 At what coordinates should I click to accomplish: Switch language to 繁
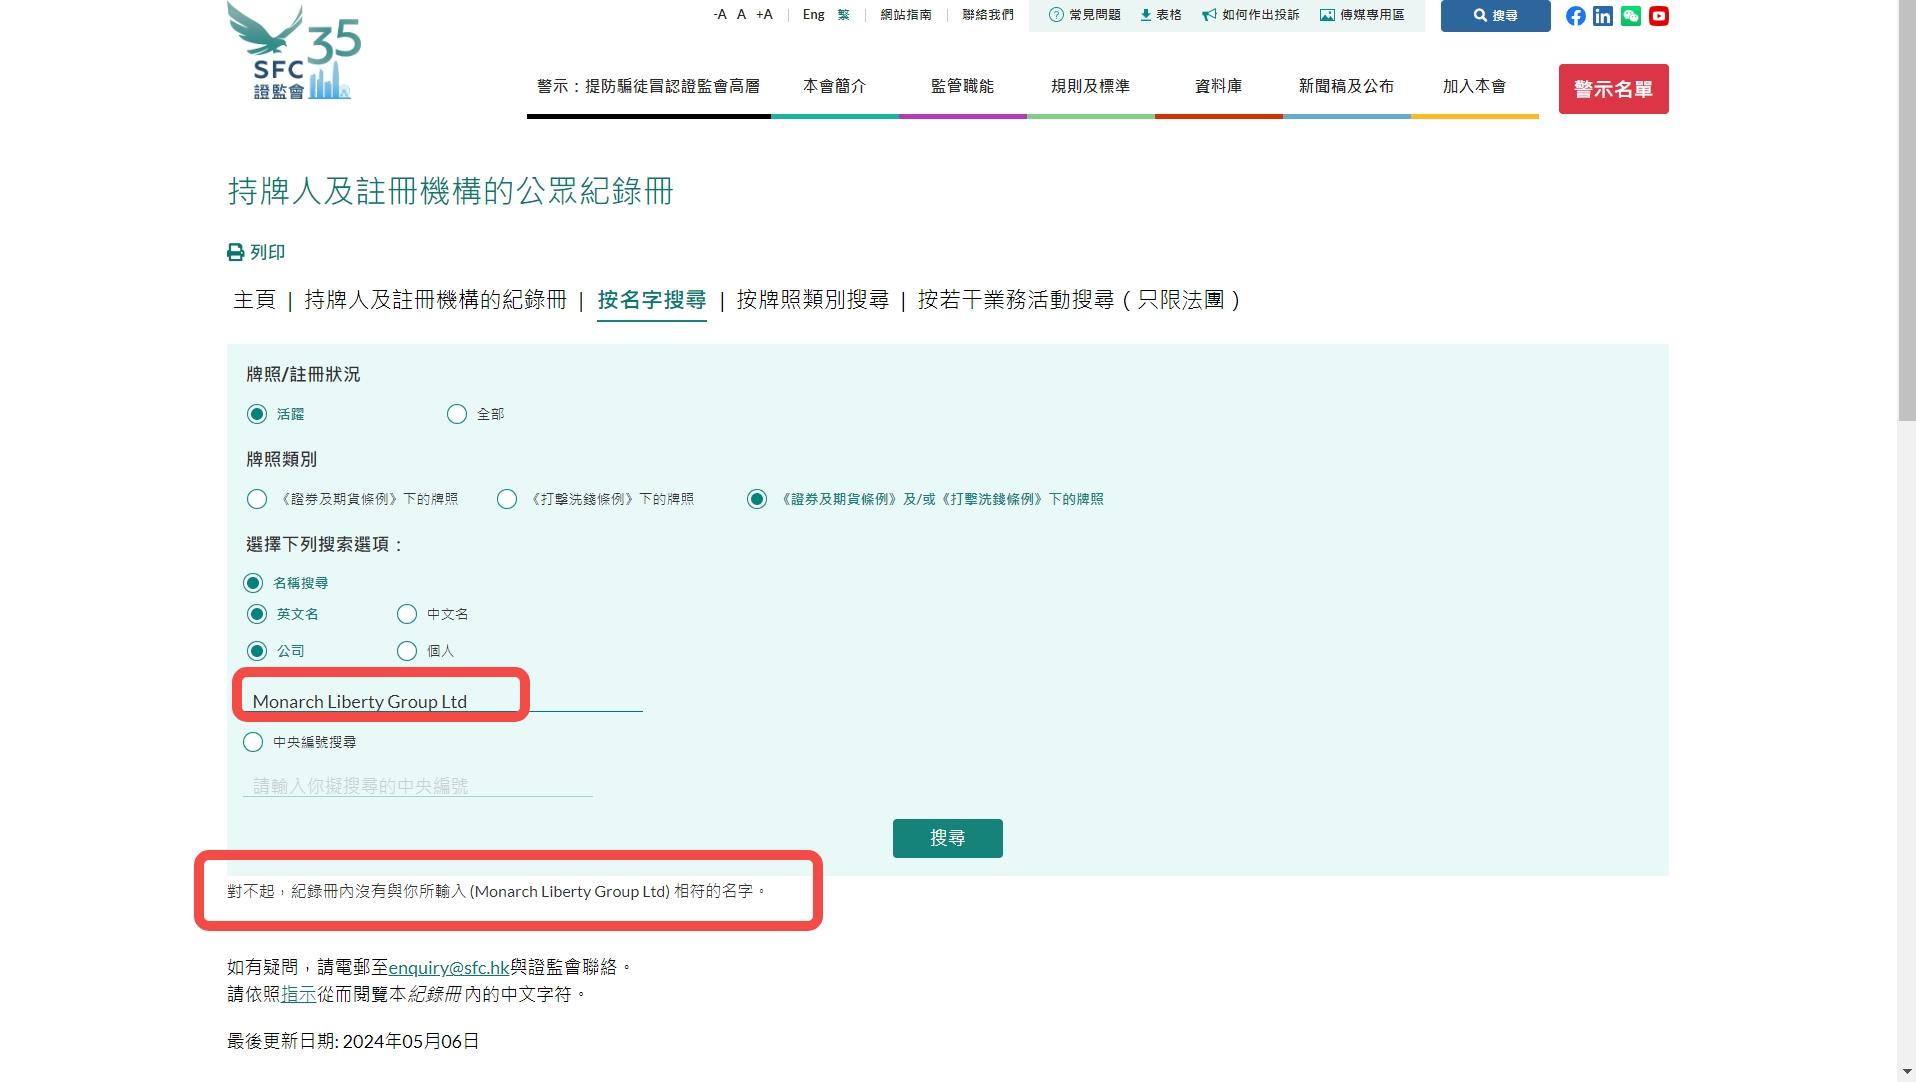coord(844,15)
